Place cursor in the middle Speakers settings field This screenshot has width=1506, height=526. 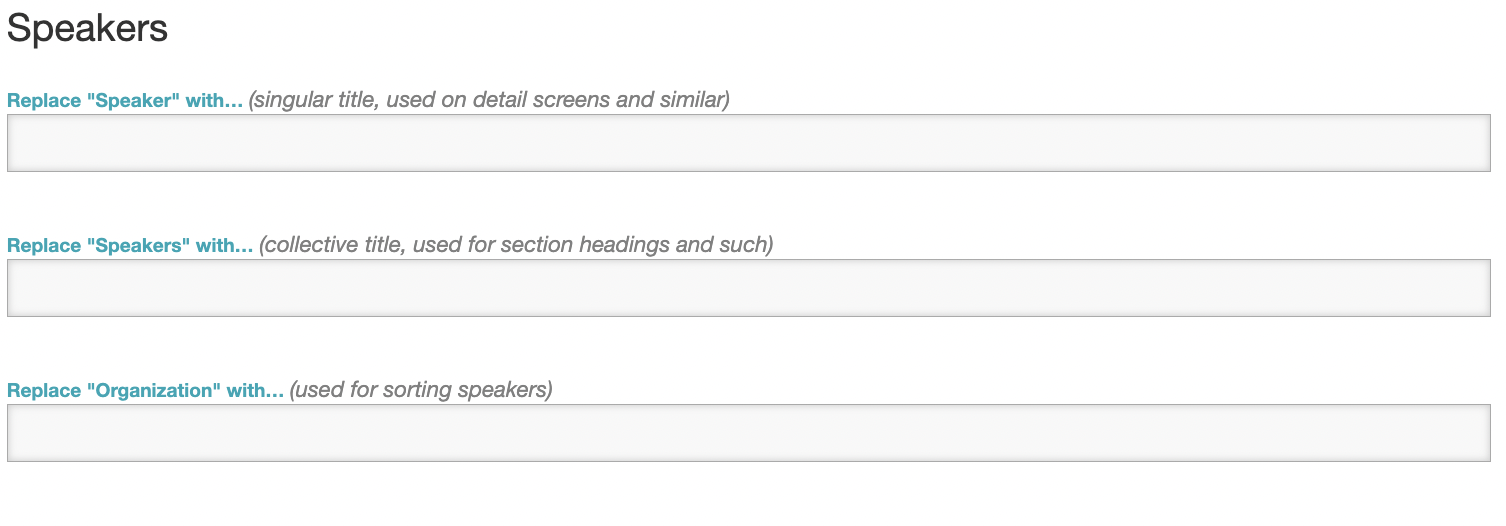coord(748,288)
